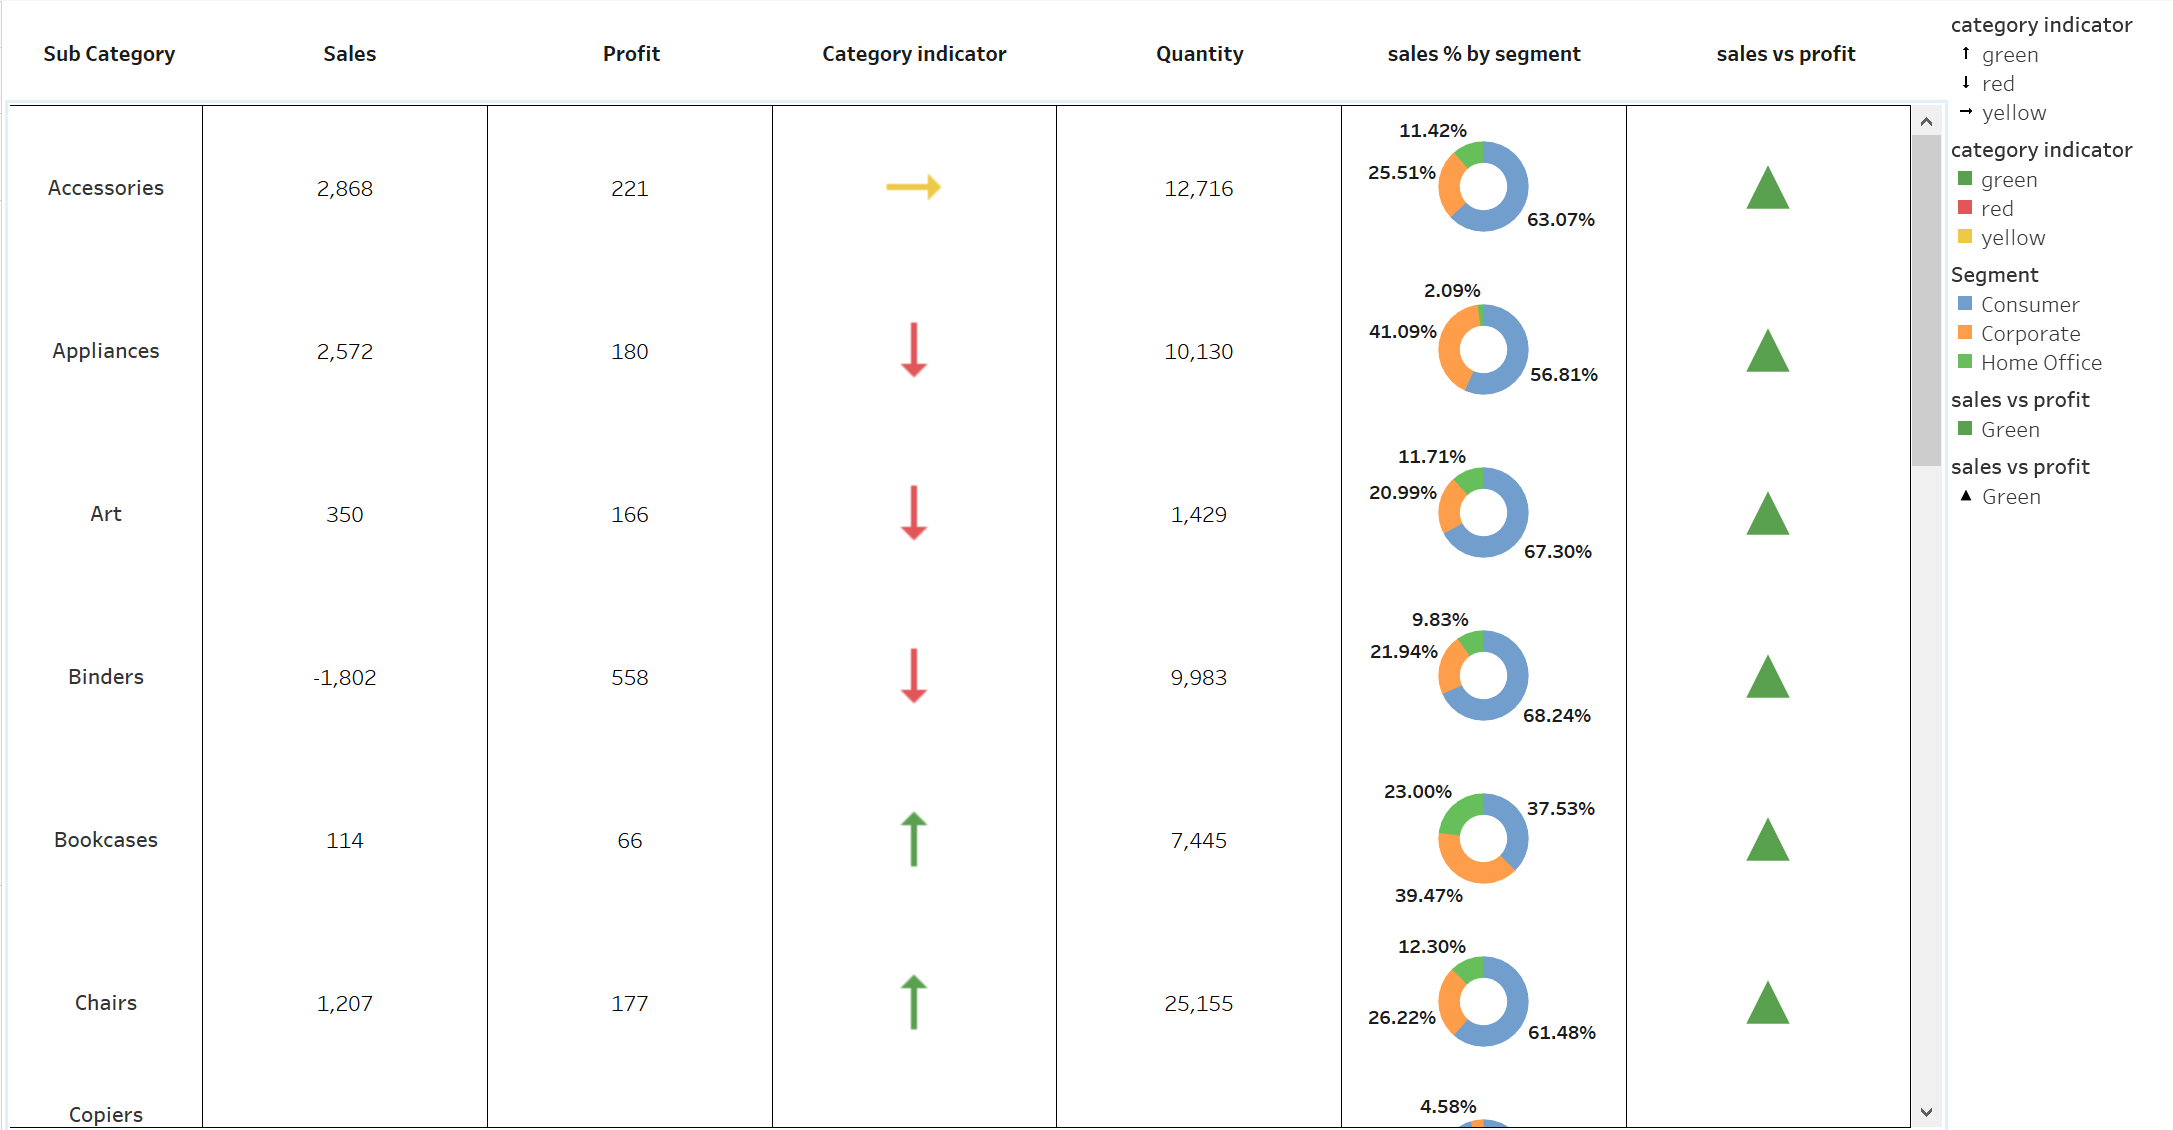Click the green up arrow for Chairs
Viewport: 2173px width, 1130px height.
[x=913, y=1003]
